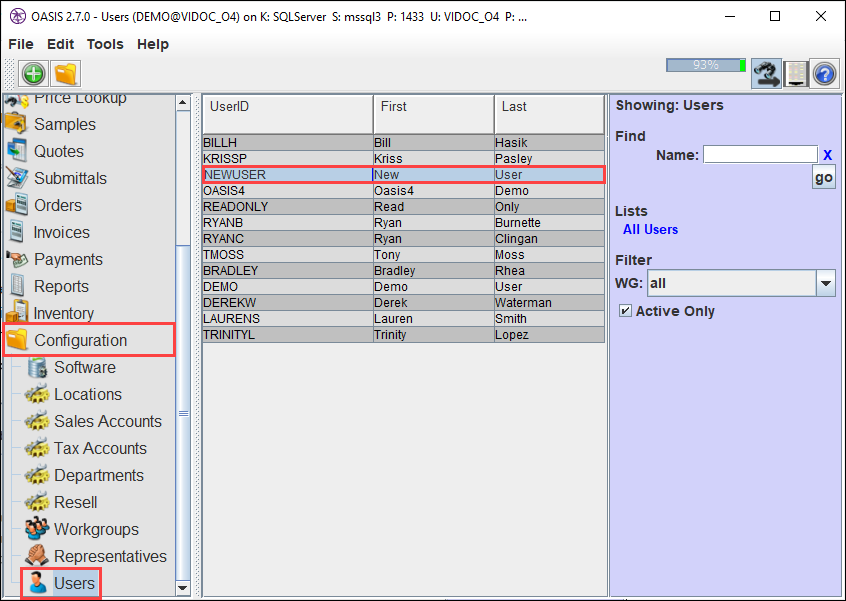Click the DEREKW user ID cell

pyautogui.click(x=288, y=303)
